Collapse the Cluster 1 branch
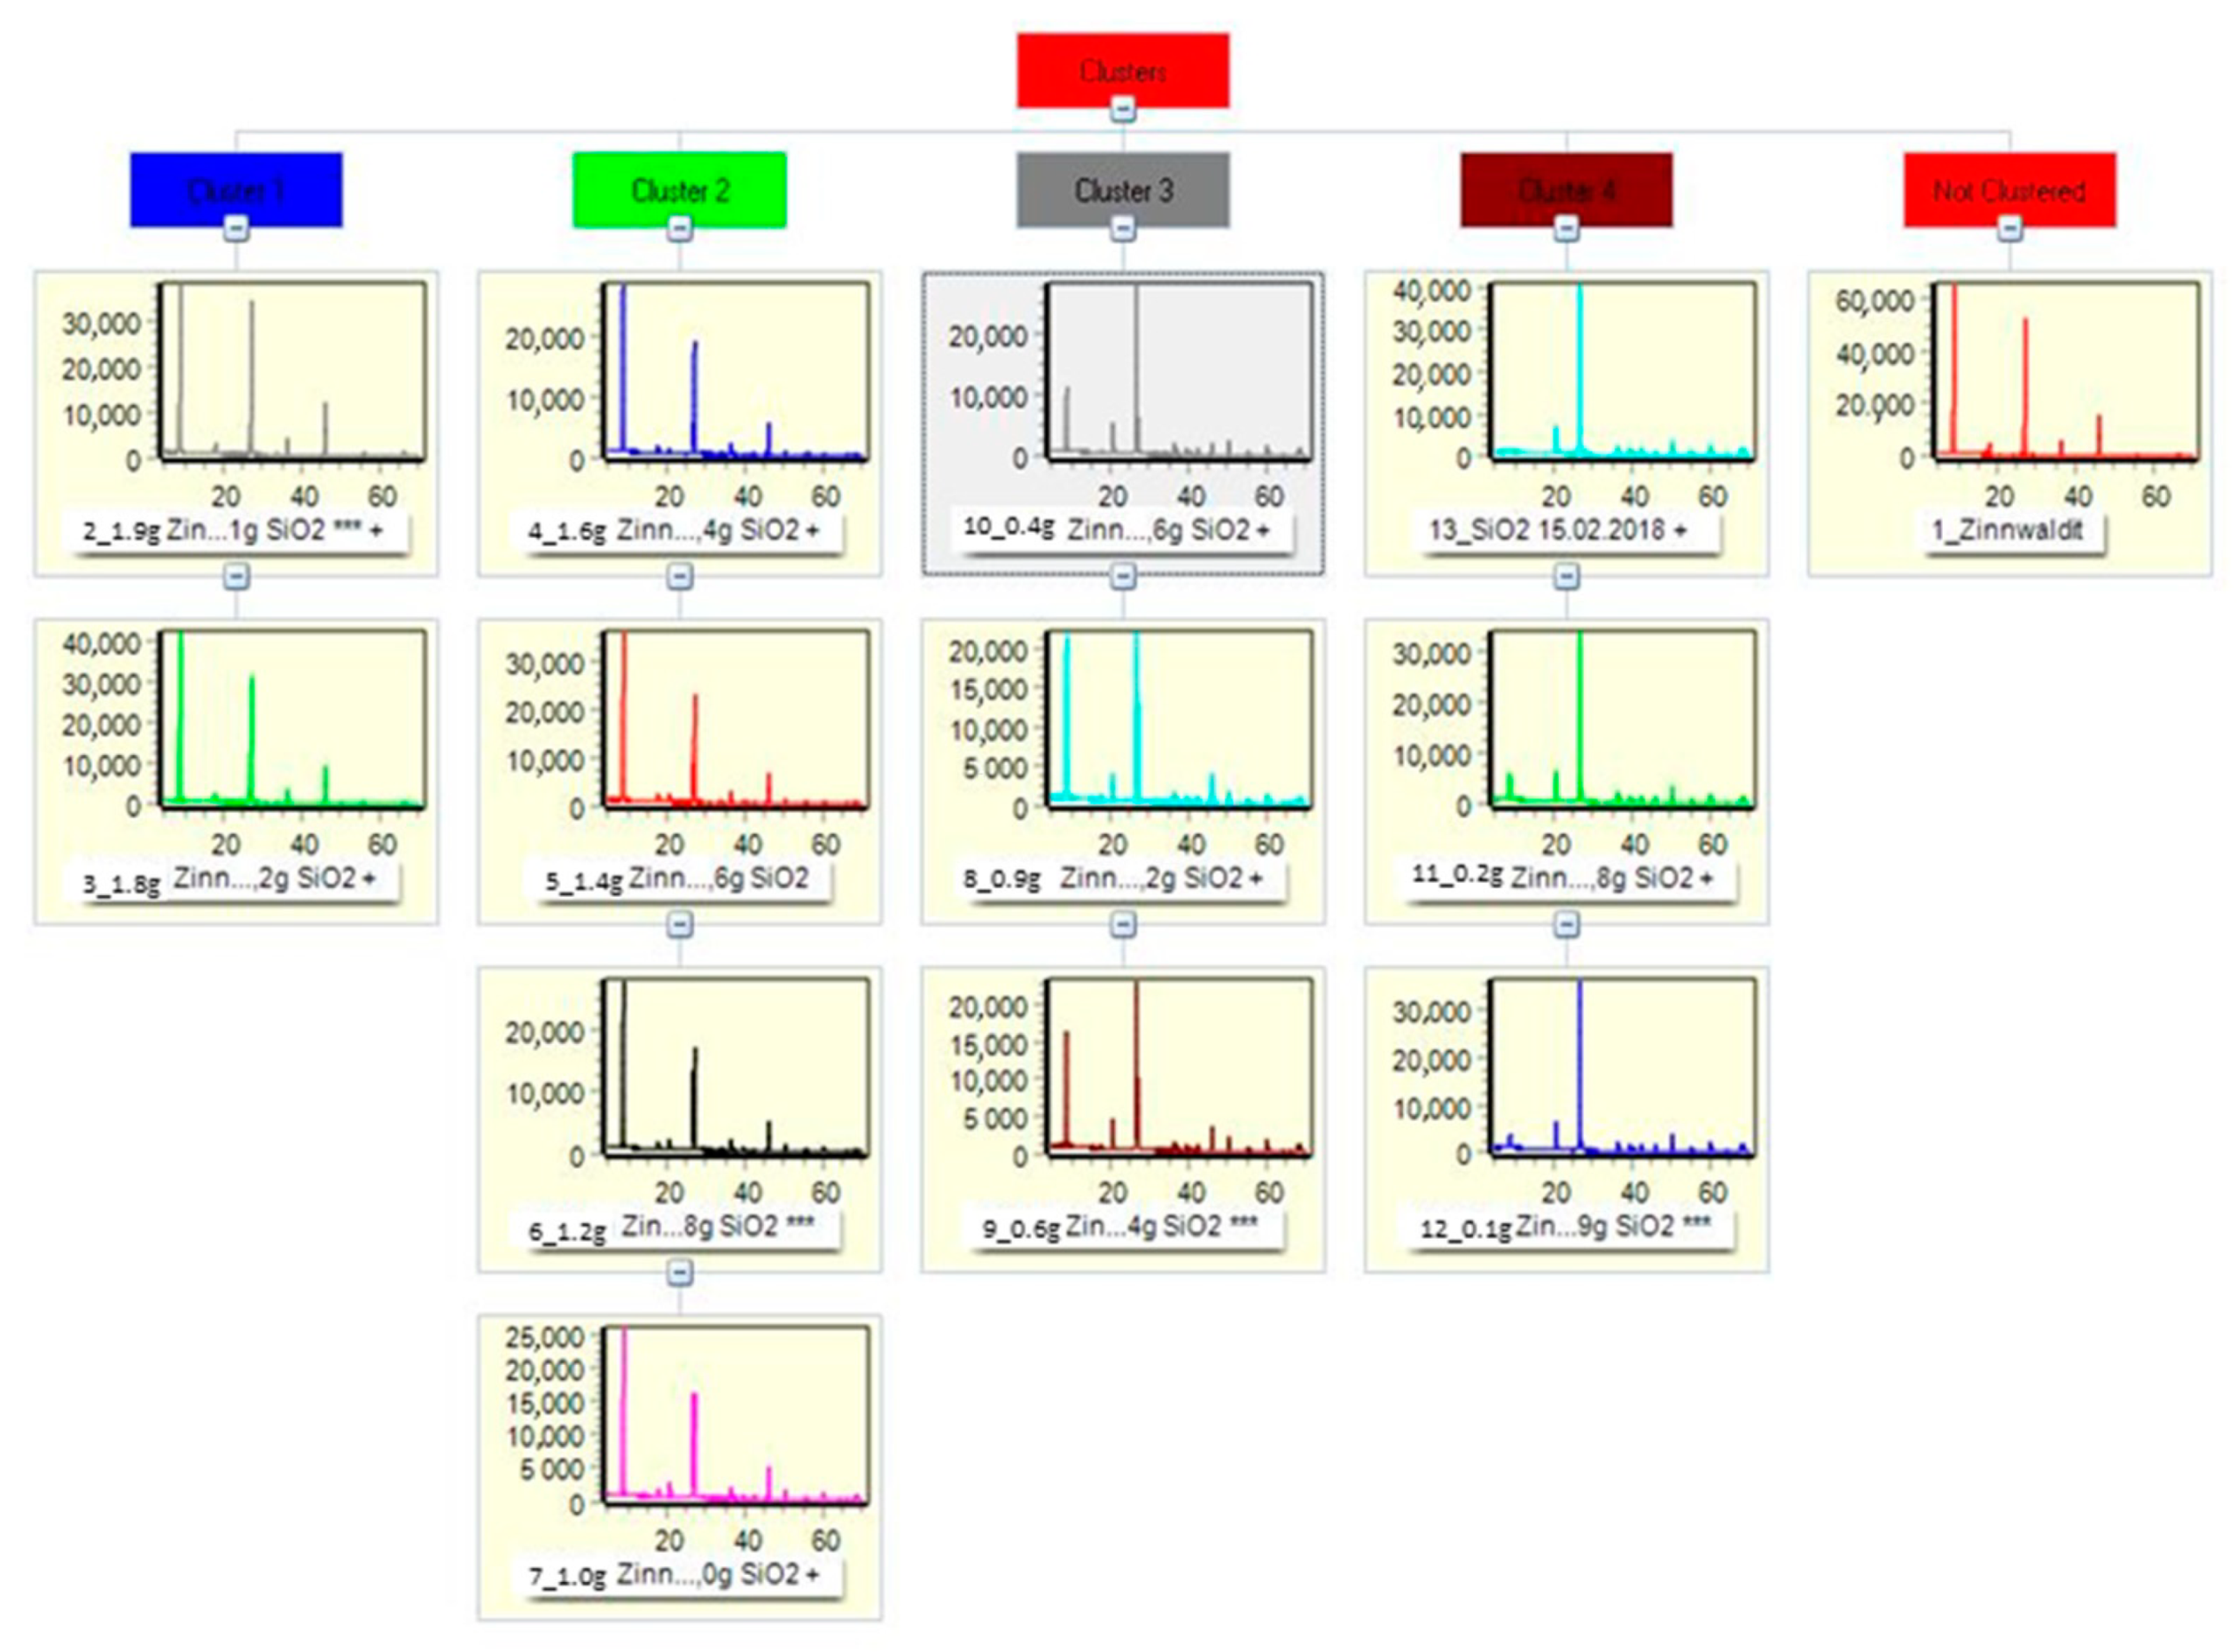The image size is (2237, 1652). 236,229
